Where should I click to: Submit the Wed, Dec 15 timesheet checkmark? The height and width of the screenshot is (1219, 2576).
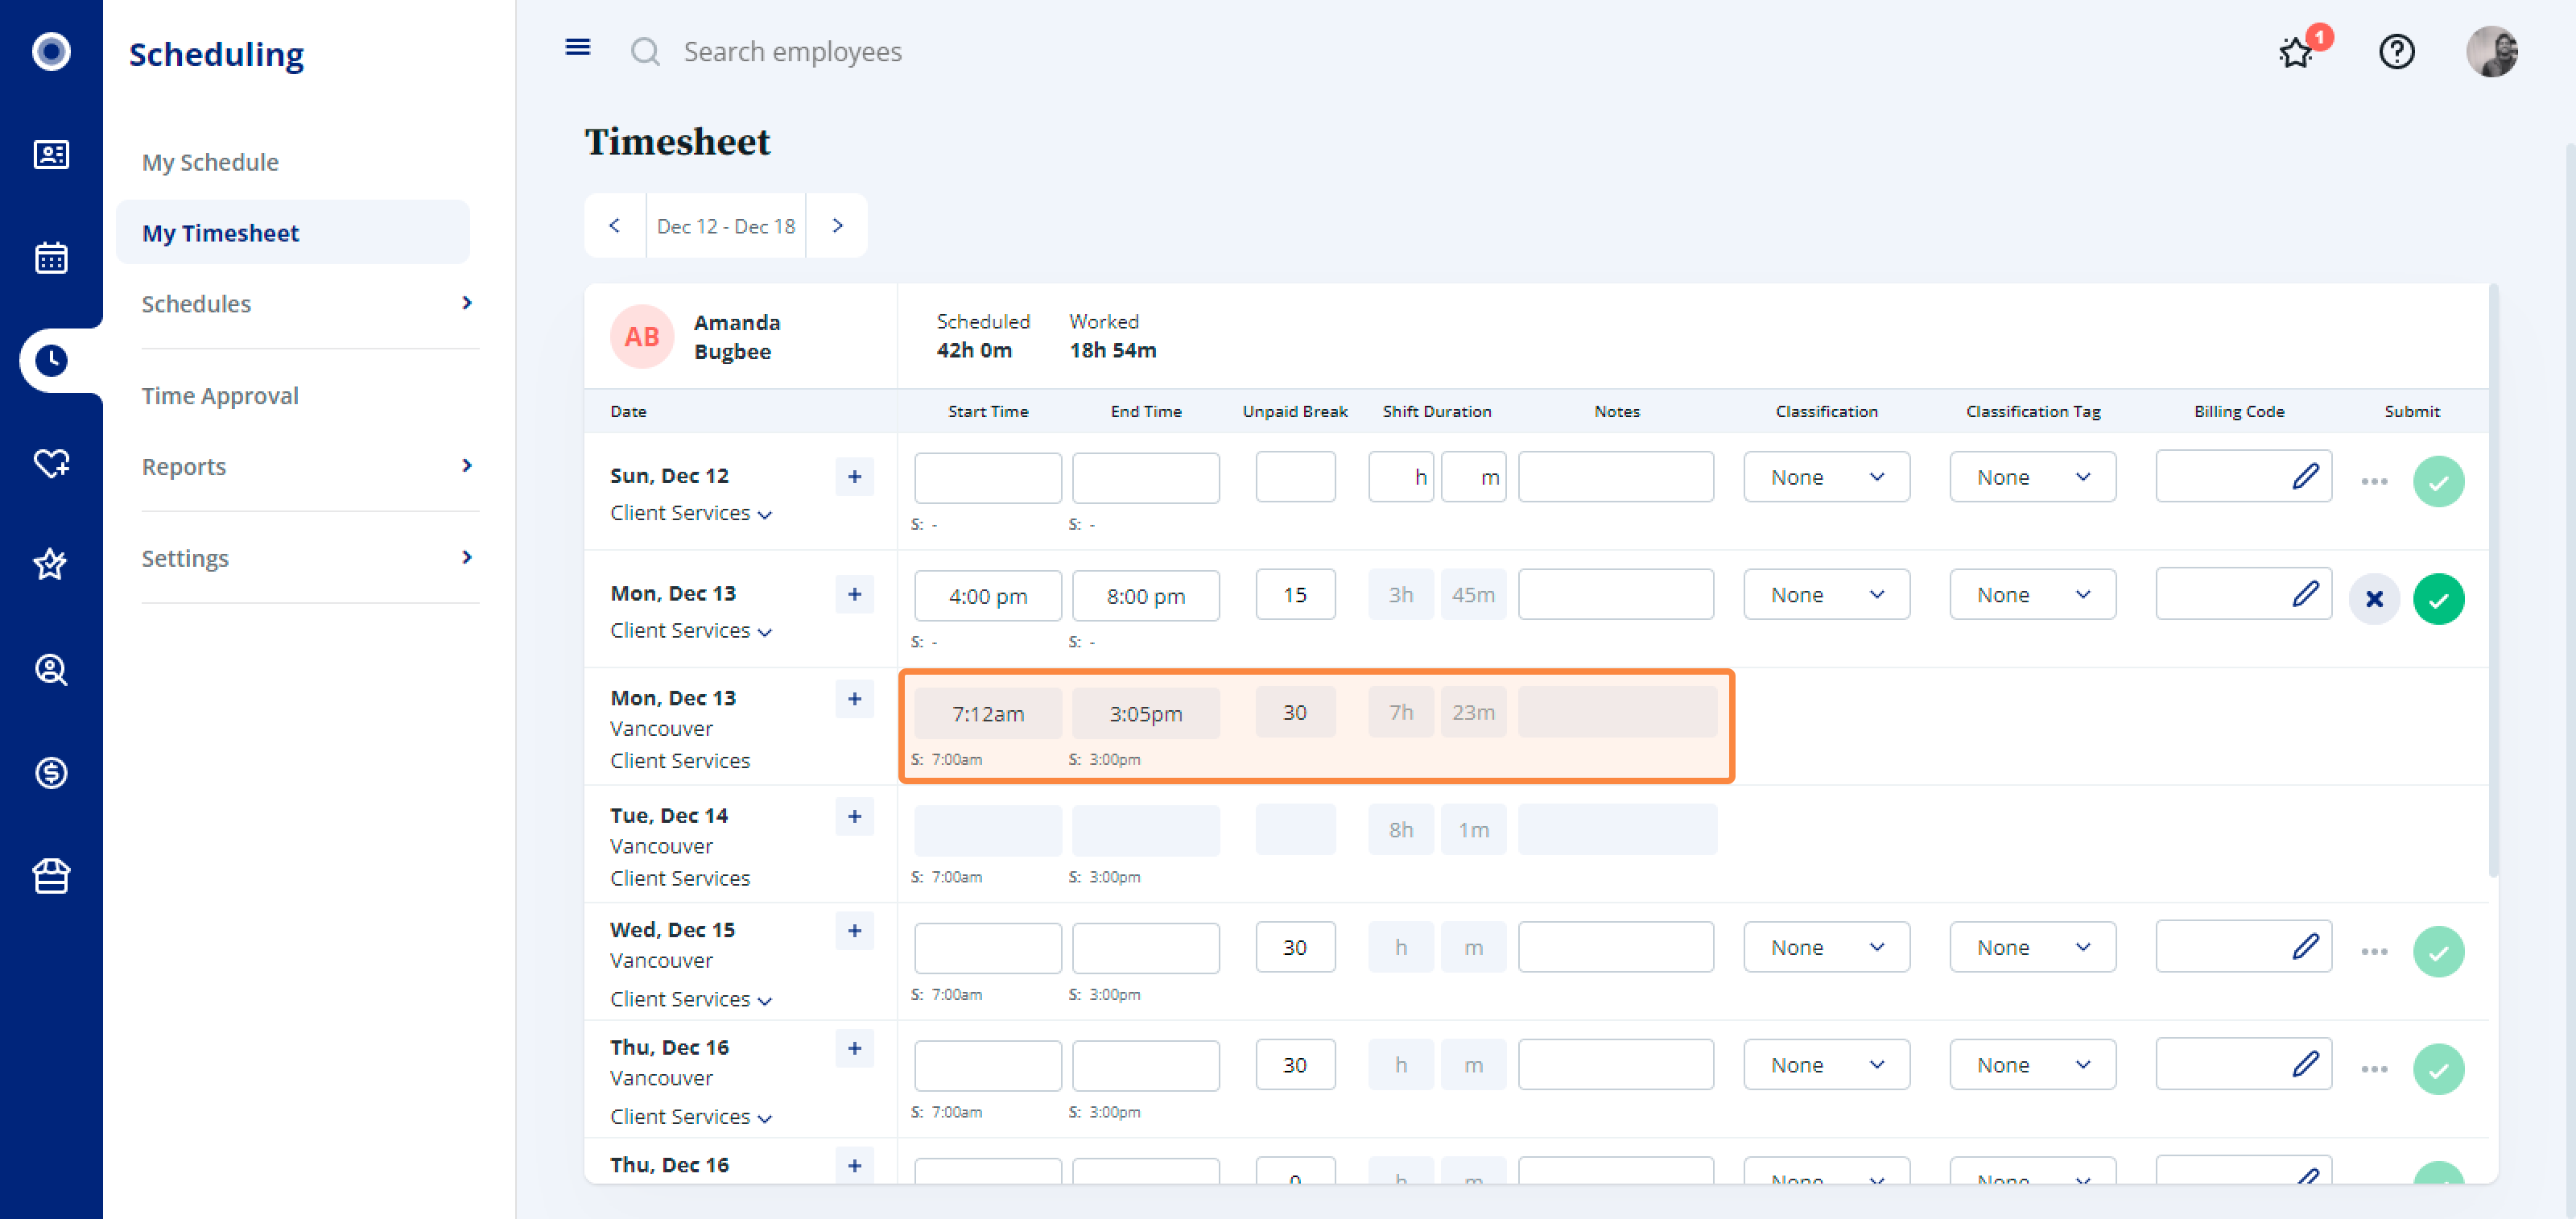coord(2438,952)
